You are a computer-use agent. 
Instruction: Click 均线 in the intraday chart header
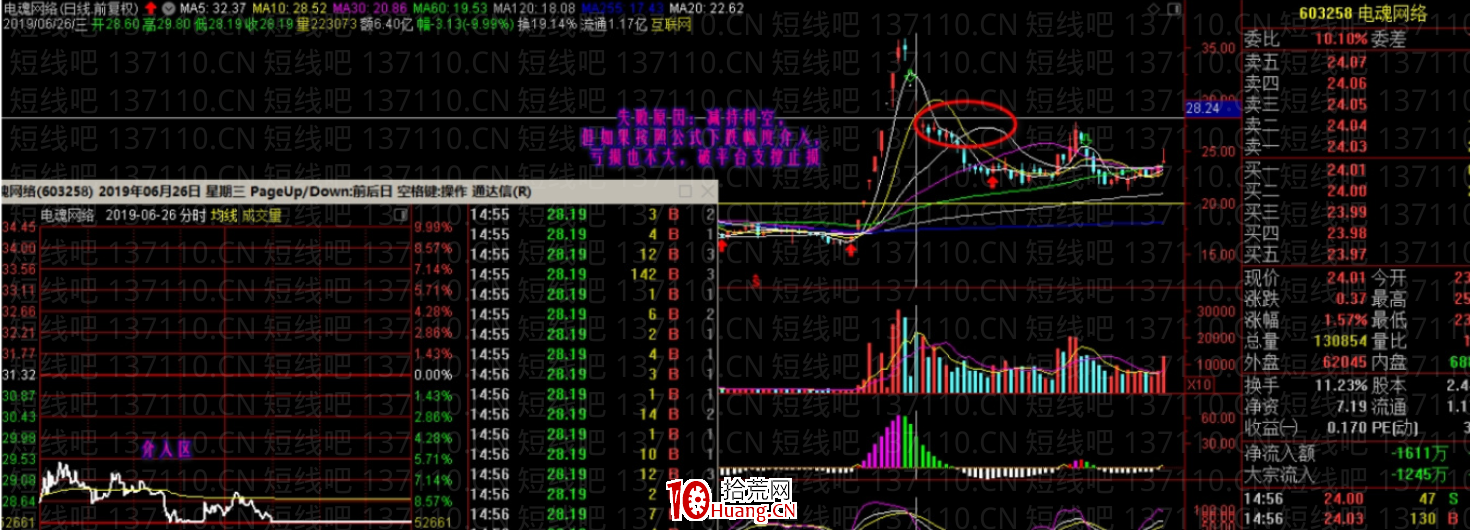pyautogui.click(x=223, y=214)
